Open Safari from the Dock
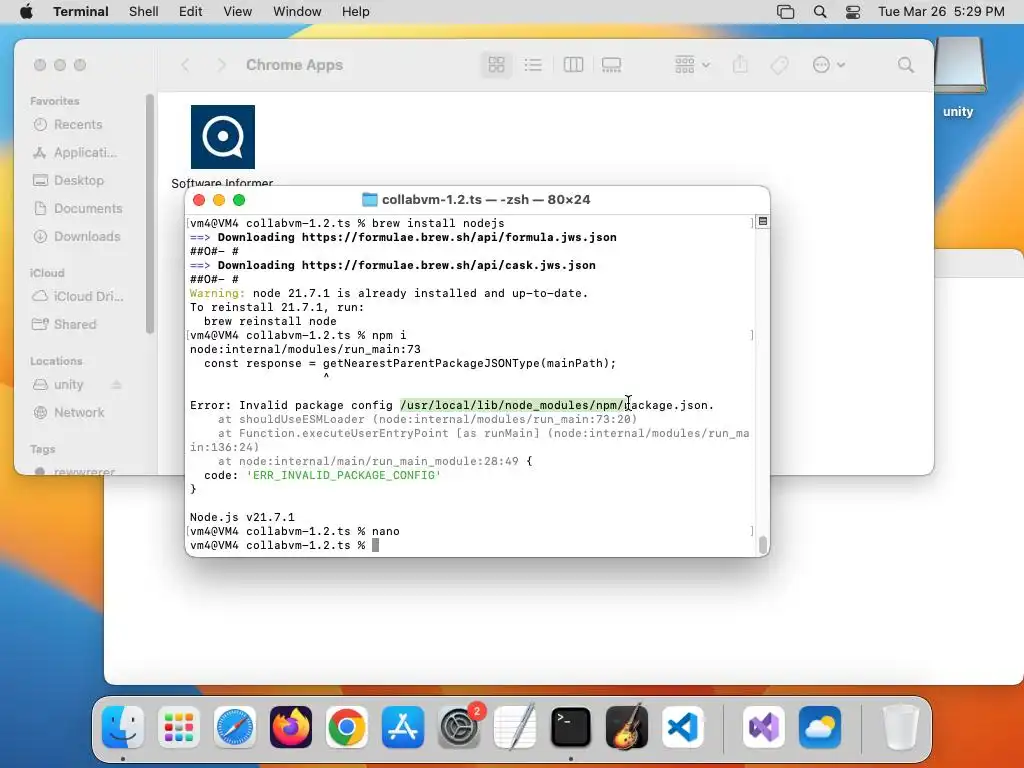 pos(235,727)
